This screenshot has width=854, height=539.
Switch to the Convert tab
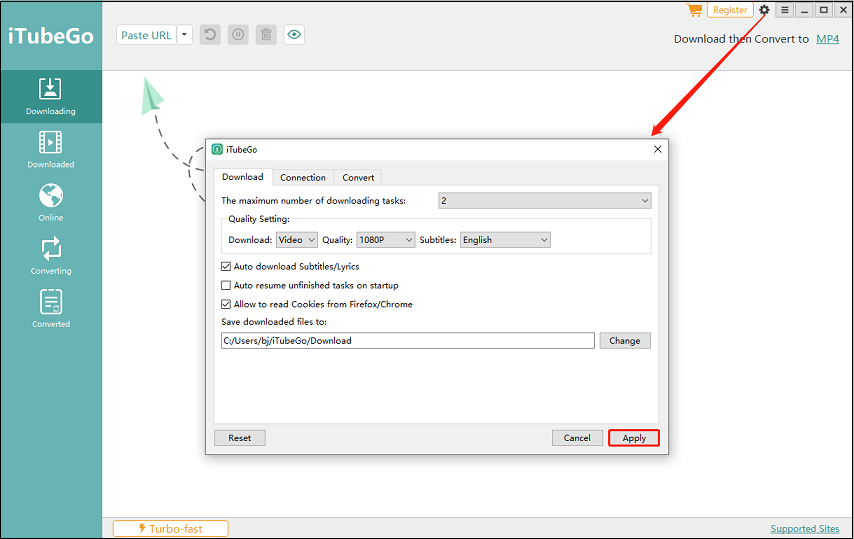(x=358, y=177)
